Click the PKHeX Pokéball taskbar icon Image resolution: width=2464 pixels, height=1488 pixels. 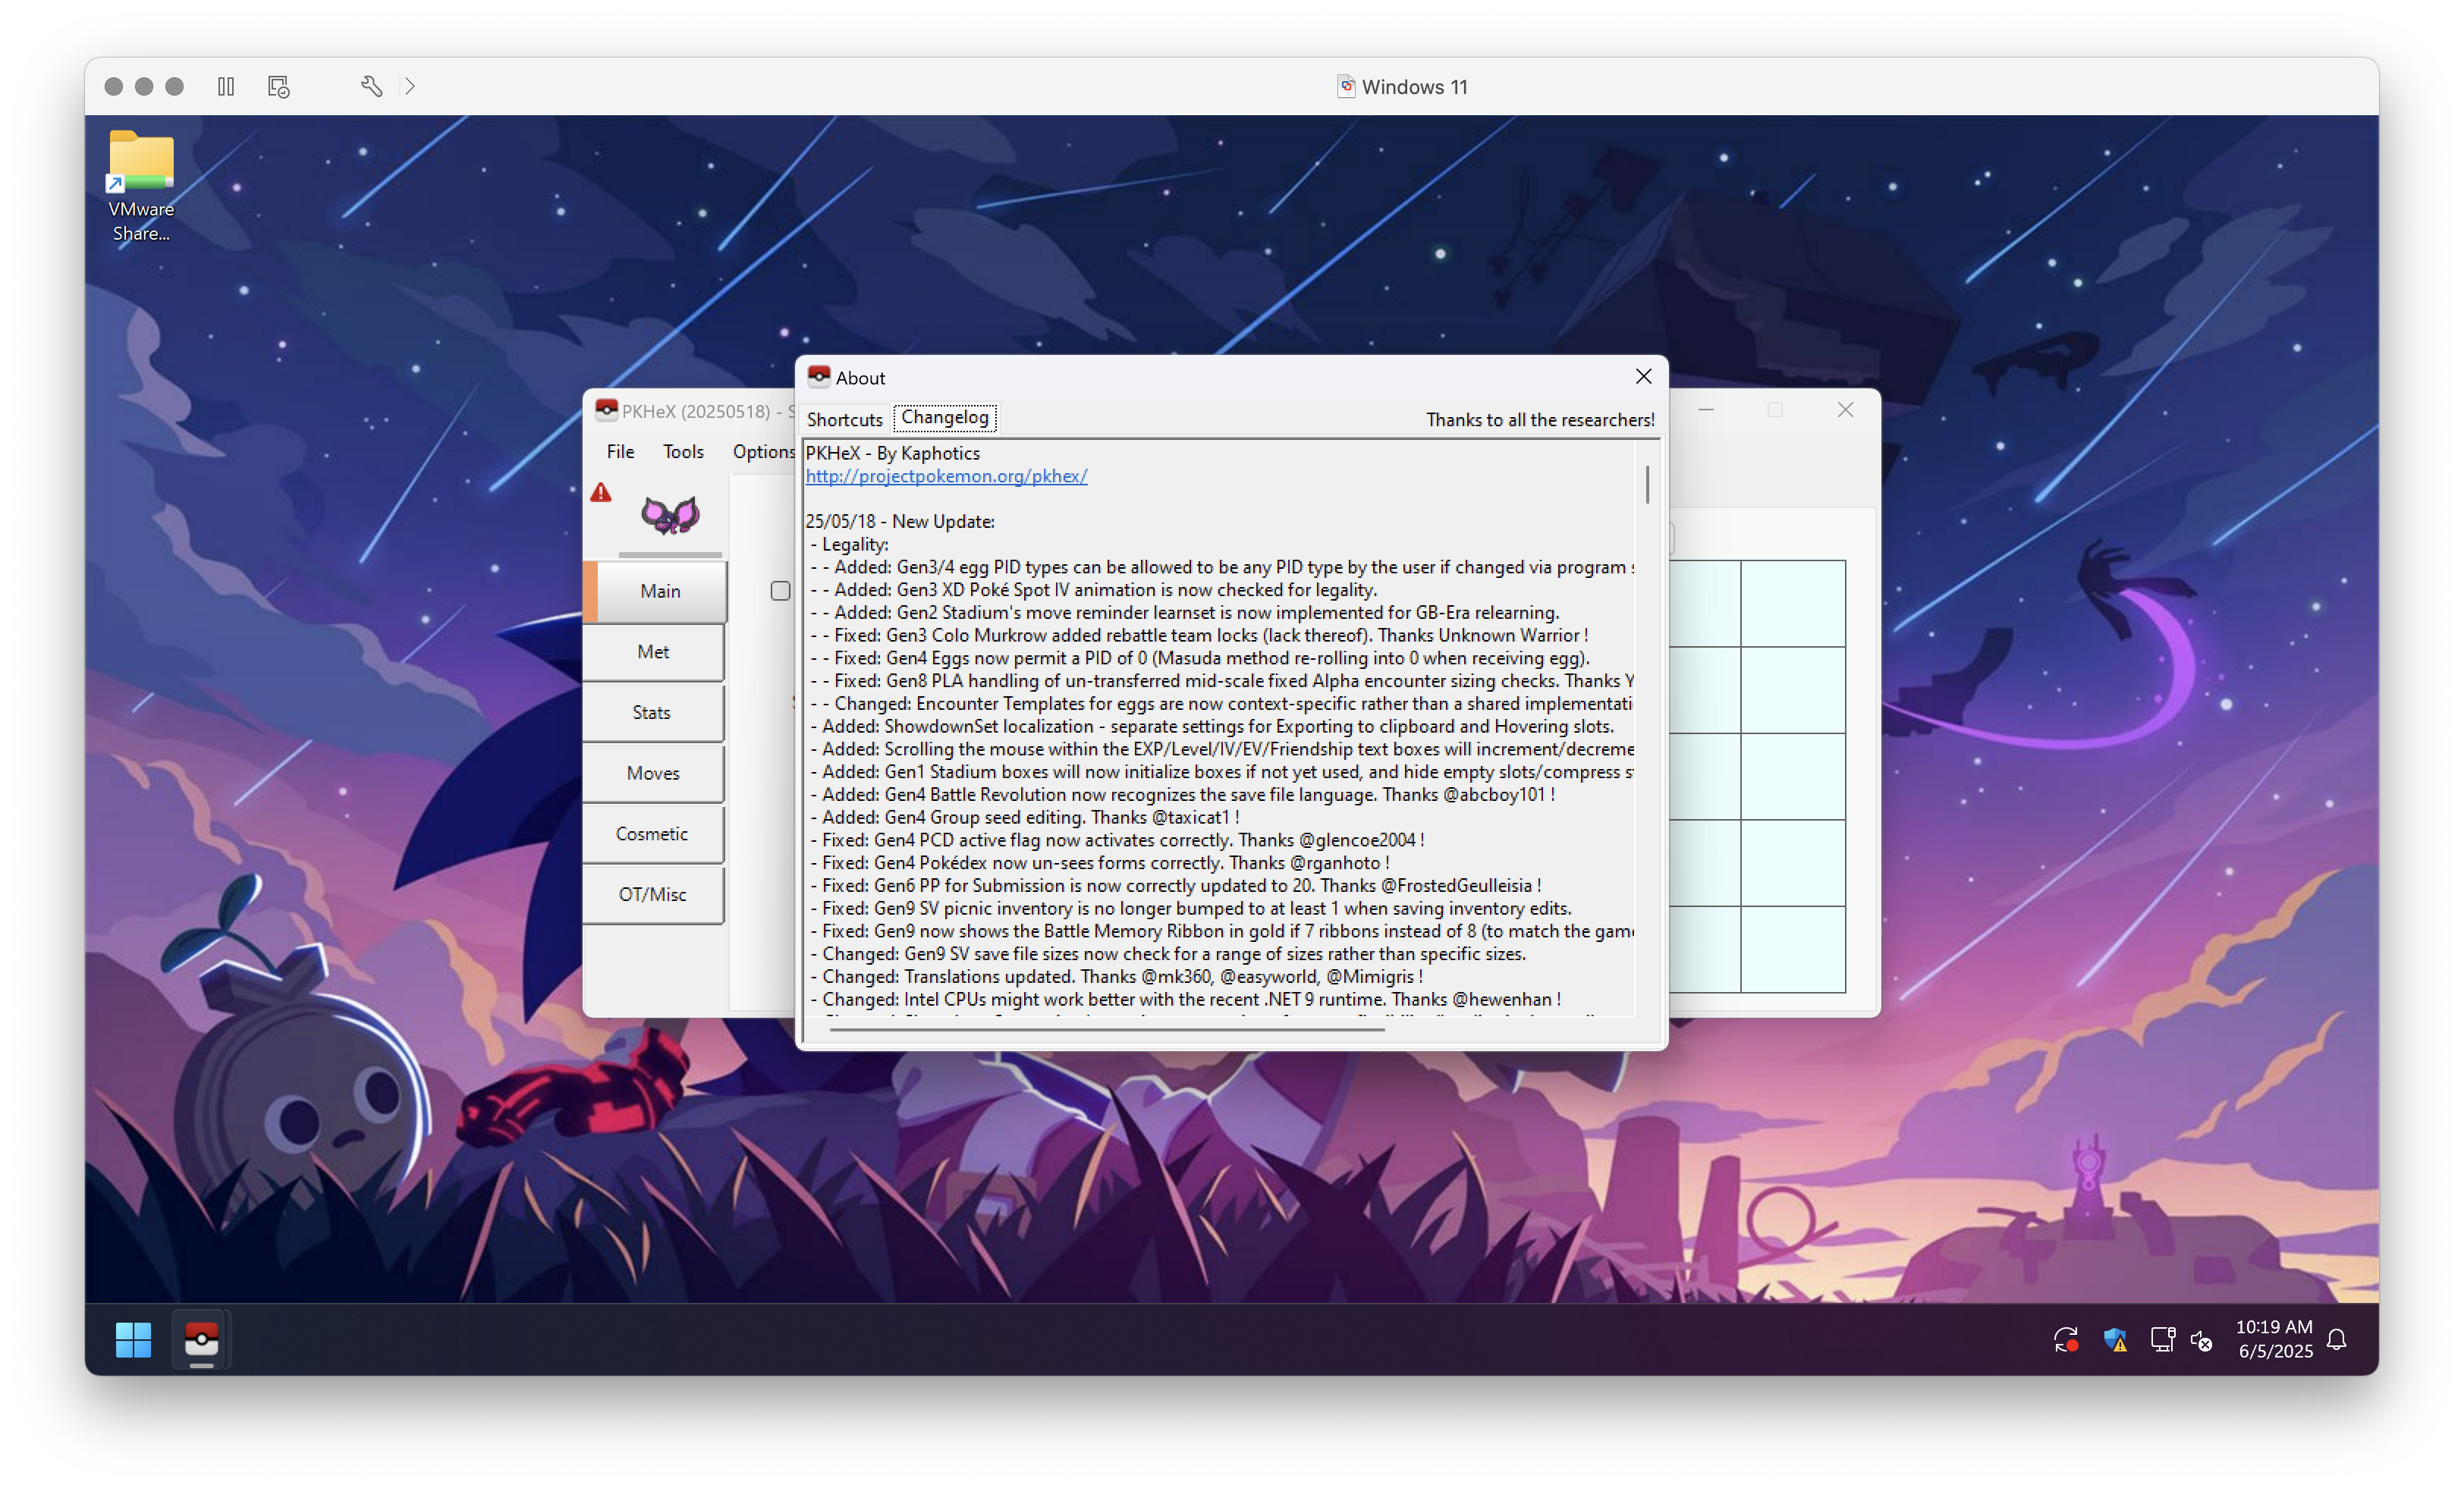click(201, 1339)
